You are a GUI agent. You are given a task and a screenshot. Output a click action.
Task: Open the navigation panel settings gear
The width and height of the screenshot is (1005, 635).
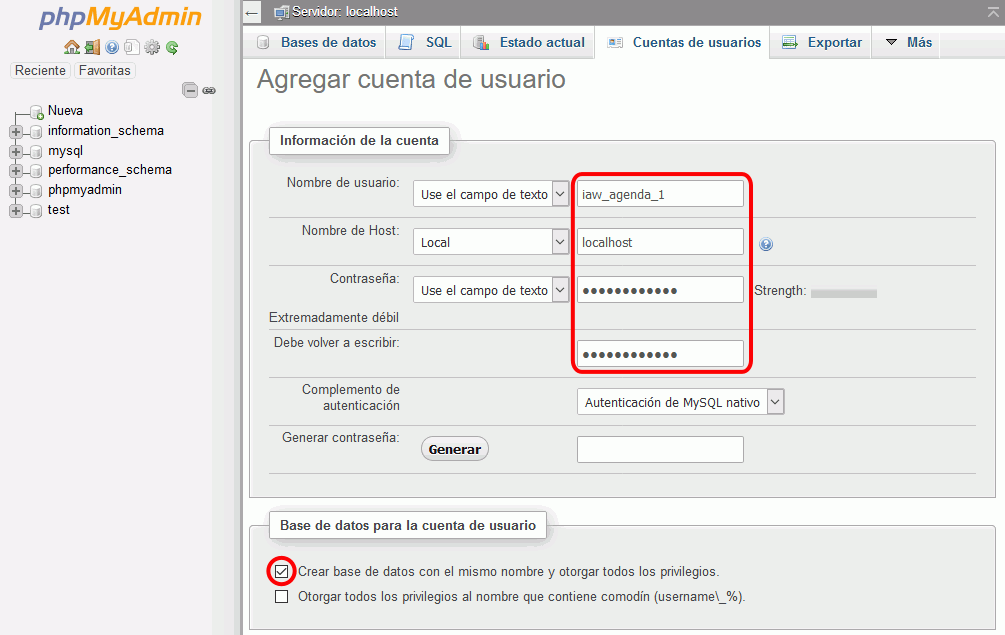[x=152, y=47]
